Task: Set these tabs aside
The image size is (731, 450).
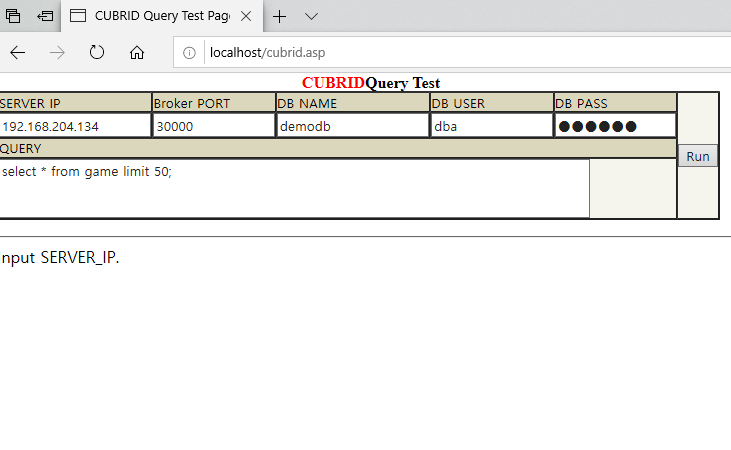Action: point(45,16)
